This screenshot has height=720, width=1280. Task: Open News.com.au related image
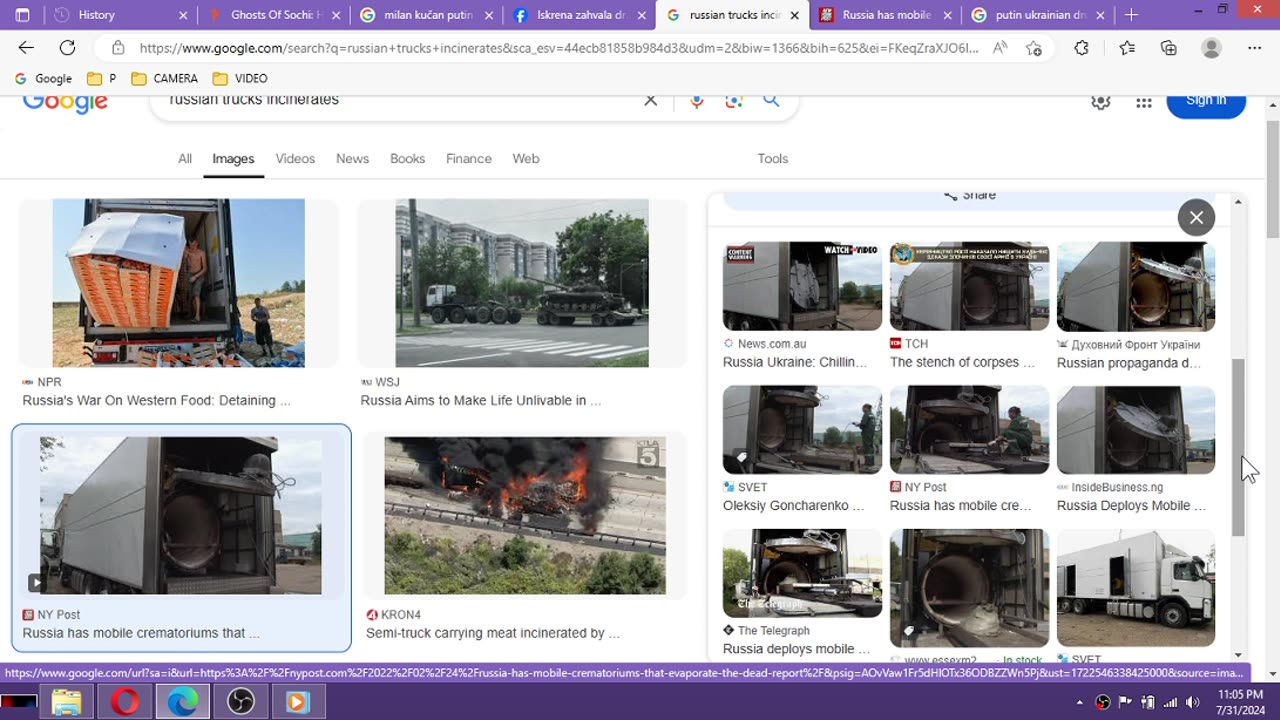(x=802, y=286)
